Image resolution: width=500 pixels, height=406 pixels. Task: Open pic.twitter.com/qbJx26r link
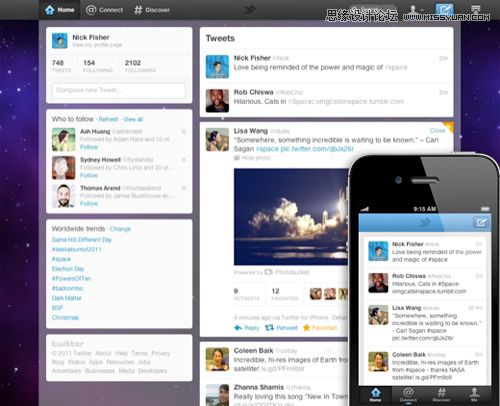pos(317,149)
